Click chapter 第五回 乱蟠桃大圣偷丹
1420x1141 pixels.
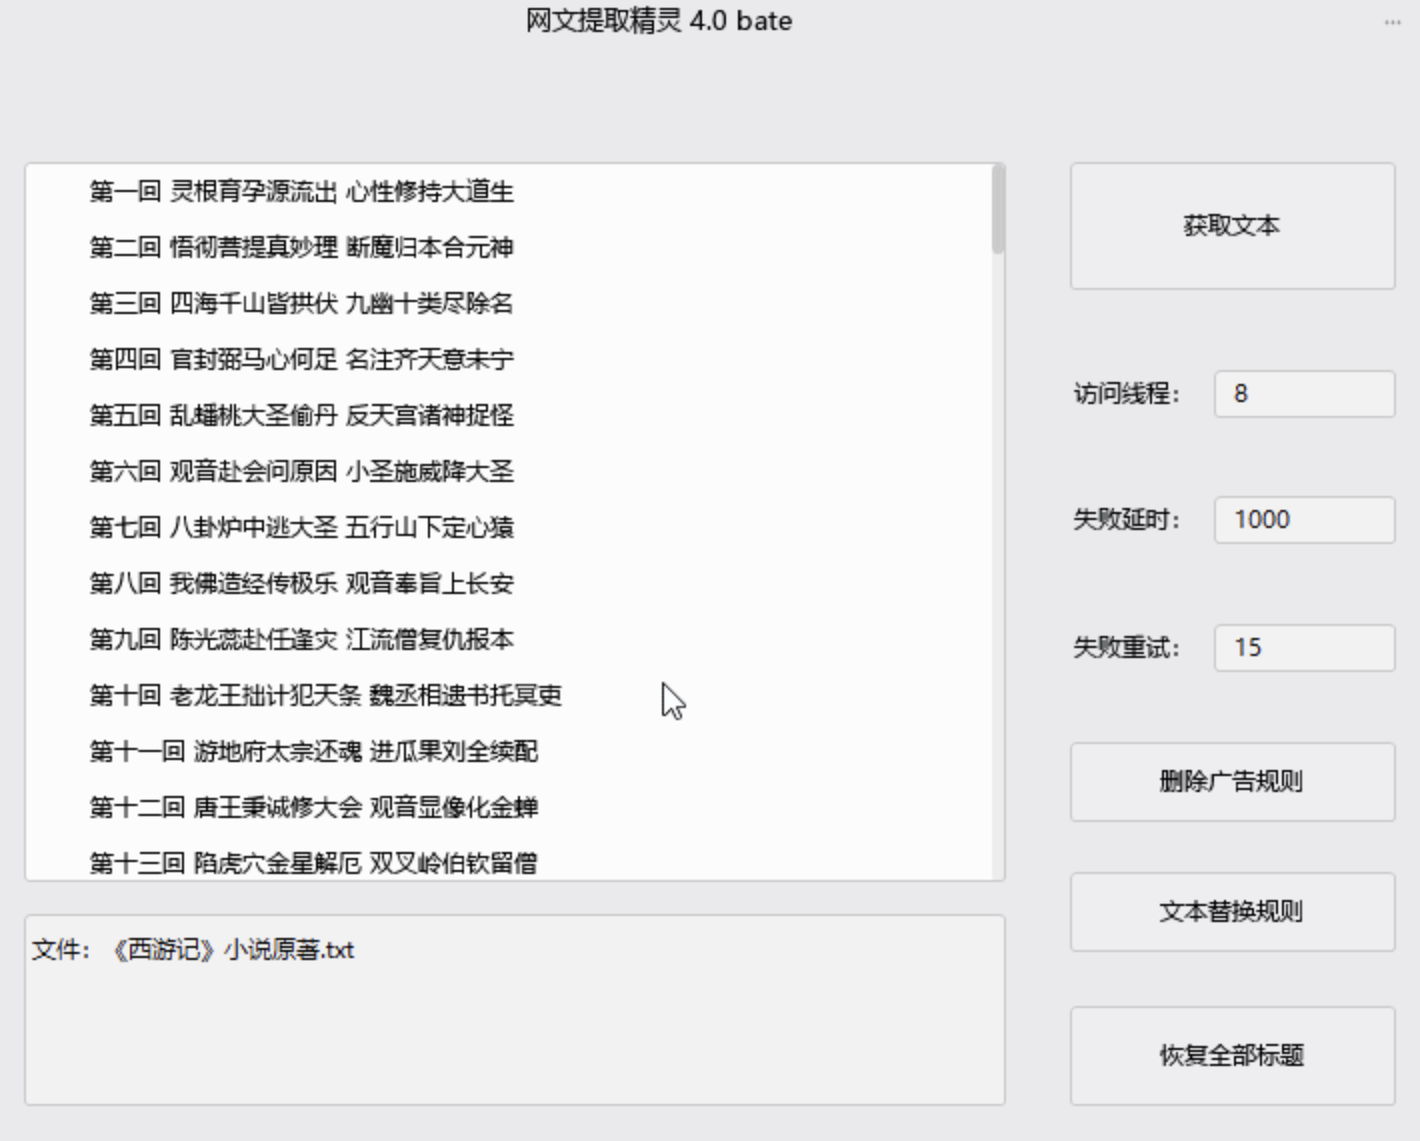pyautogui.click(x=301, y=416)
